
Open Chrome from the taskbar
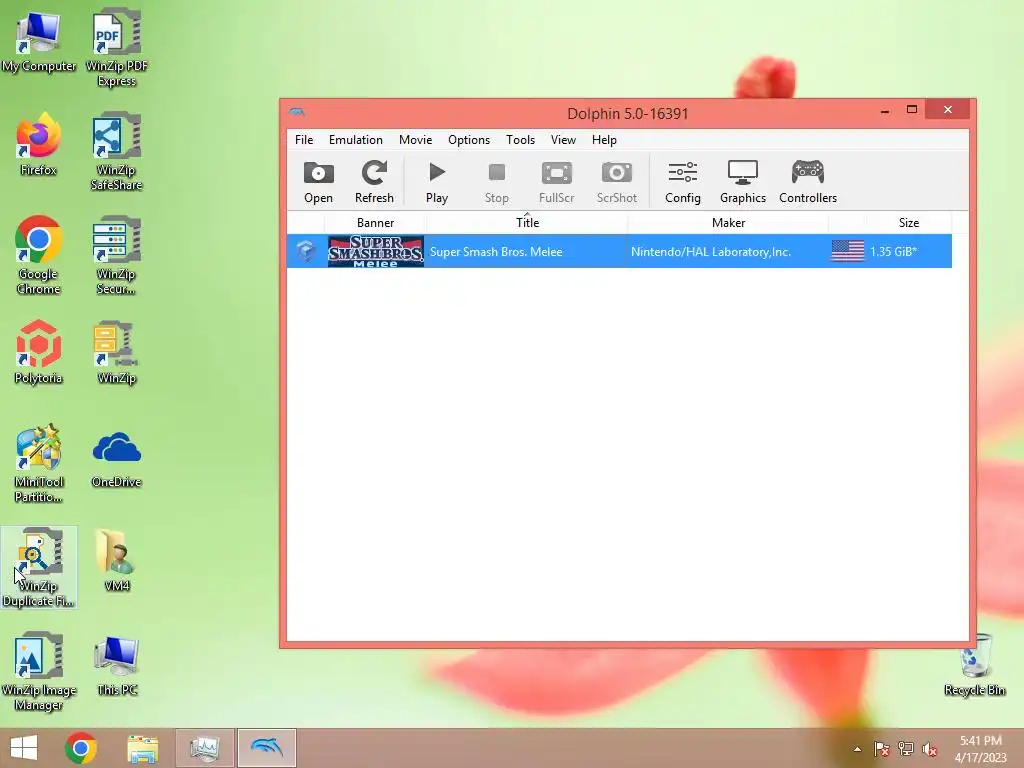[x=81, y=748]
